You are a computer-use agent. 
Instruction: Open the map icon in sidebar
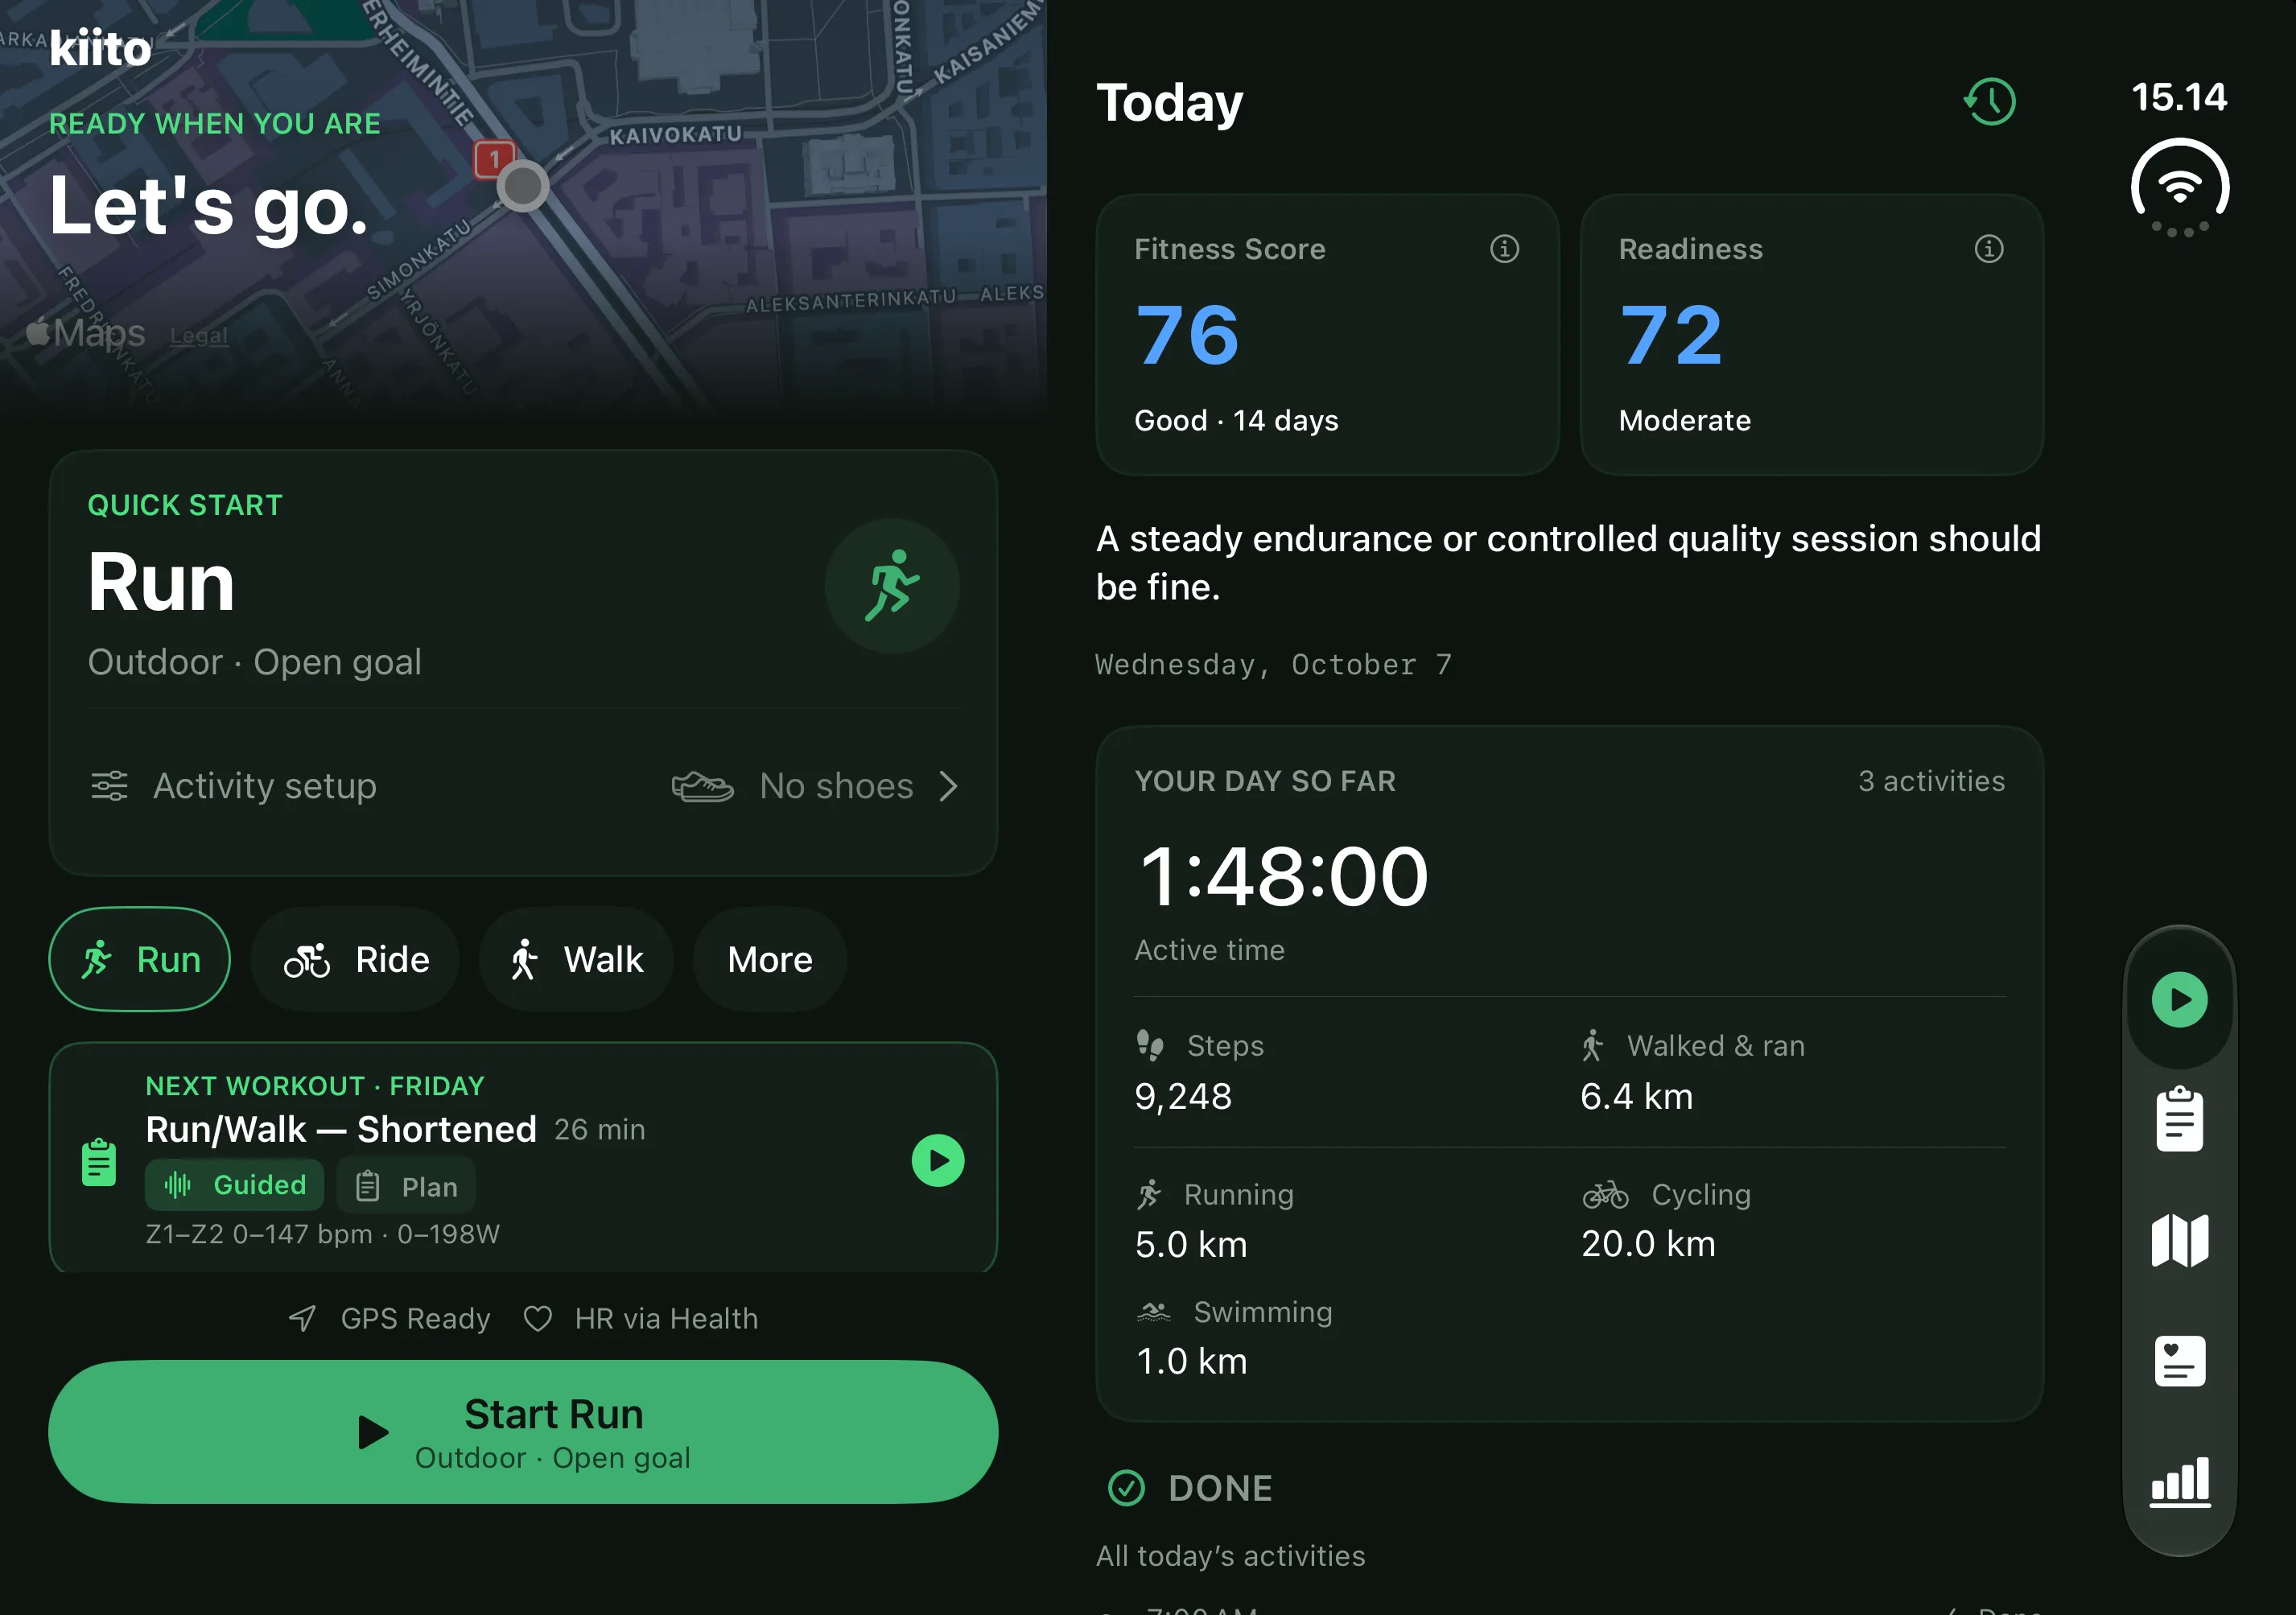click(2180, 1240)
